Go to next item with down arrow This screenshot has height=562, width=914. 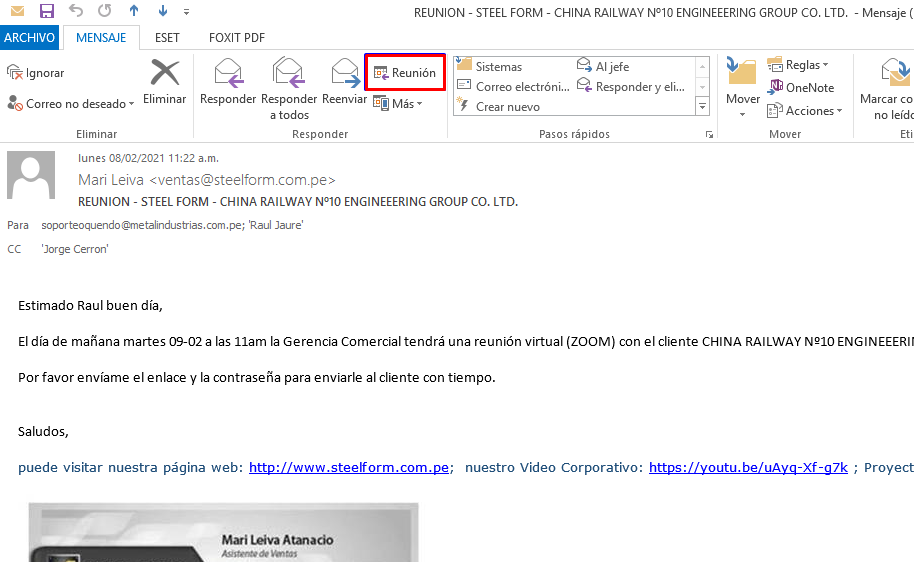pyautogui.click(x=163, y=11)
